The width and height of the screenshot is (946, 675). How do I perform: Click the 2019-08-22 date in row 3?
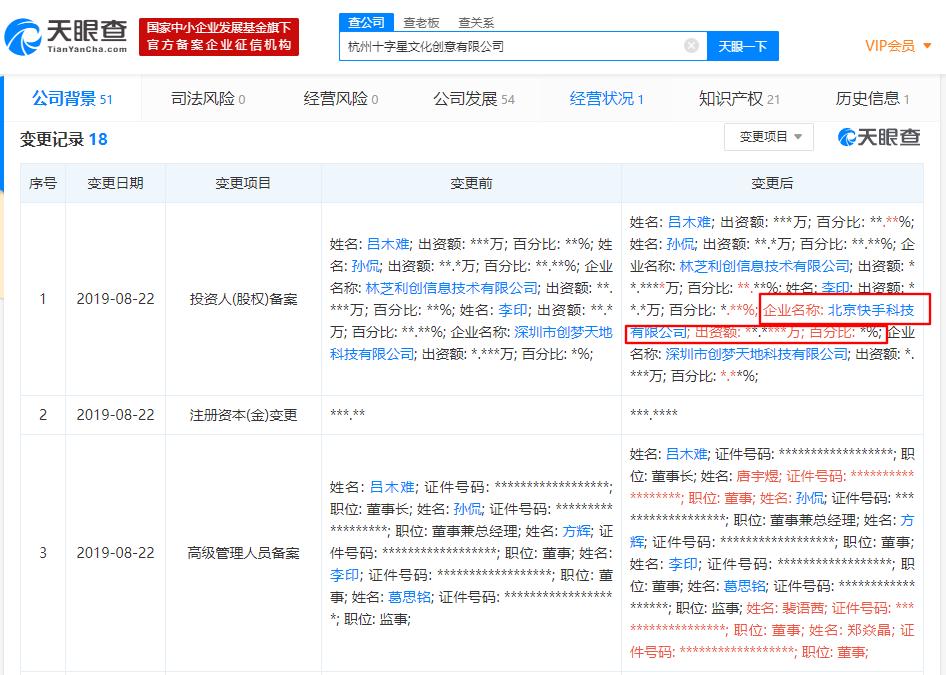115,553
